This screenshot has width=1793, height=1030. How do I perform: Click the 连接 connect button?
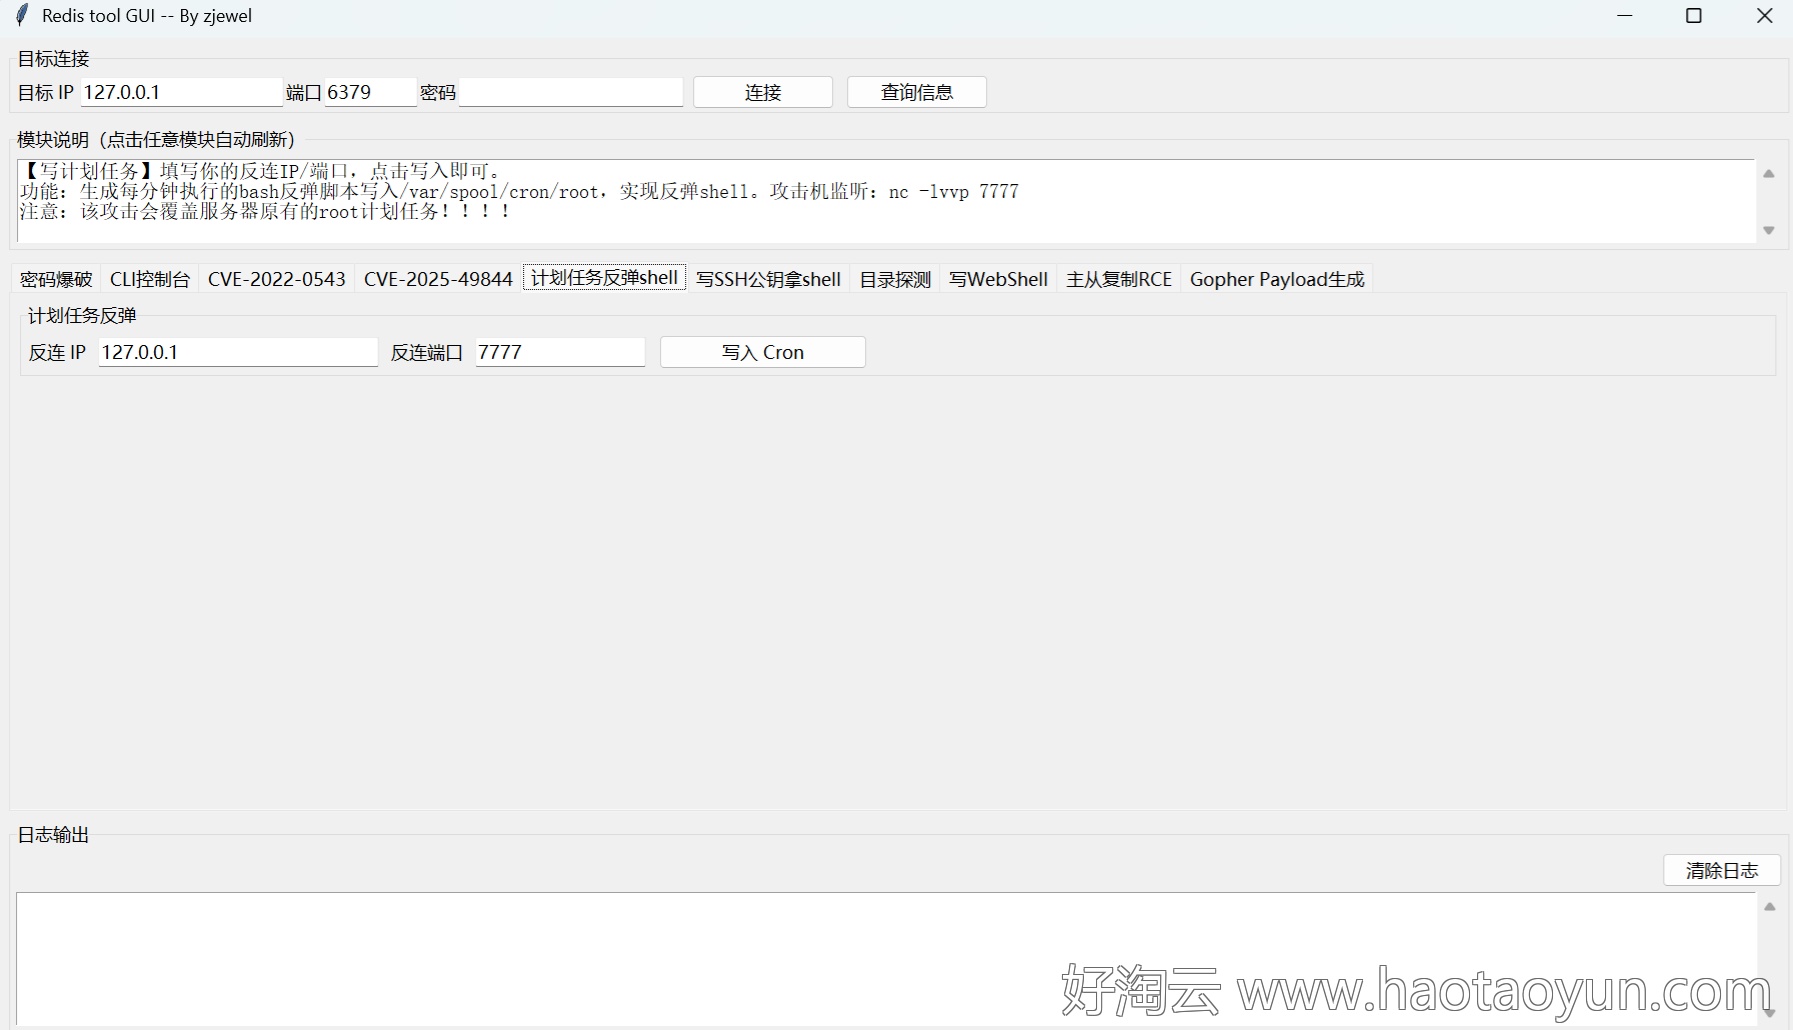pos(763,92)
